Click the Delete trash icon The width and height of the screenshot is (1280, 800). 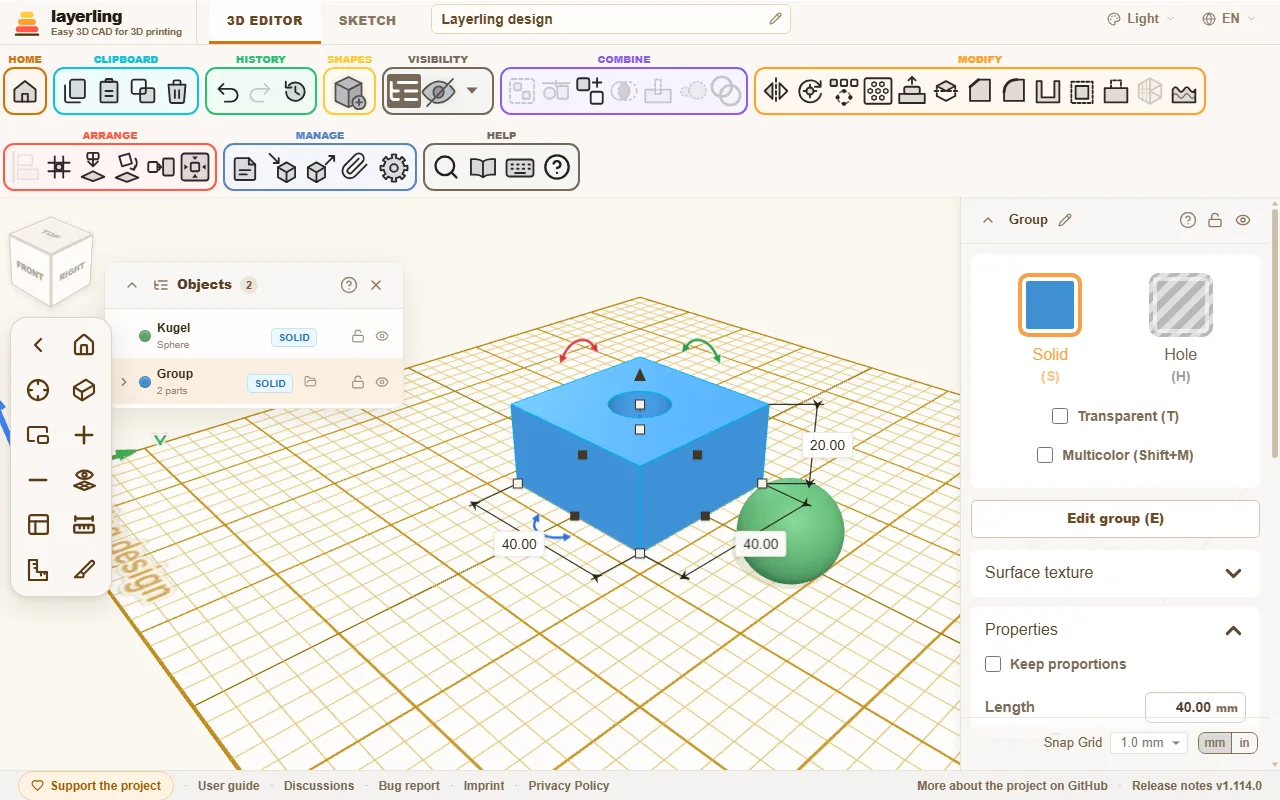click(177, 92)
